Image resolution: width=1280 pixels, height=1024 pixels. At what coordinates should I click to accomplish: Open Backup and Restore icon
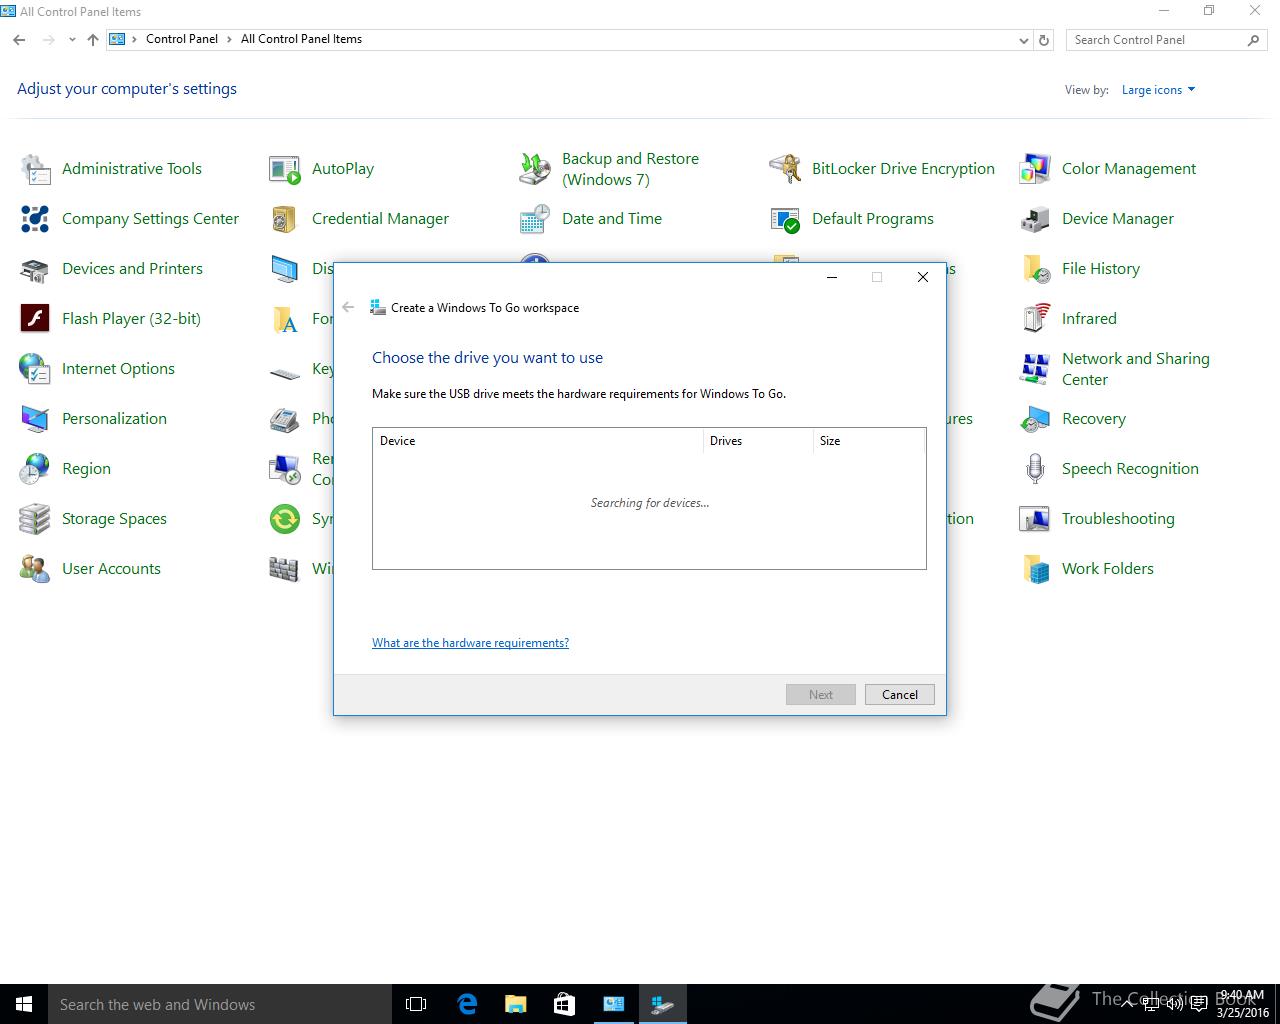pos(535,169)
